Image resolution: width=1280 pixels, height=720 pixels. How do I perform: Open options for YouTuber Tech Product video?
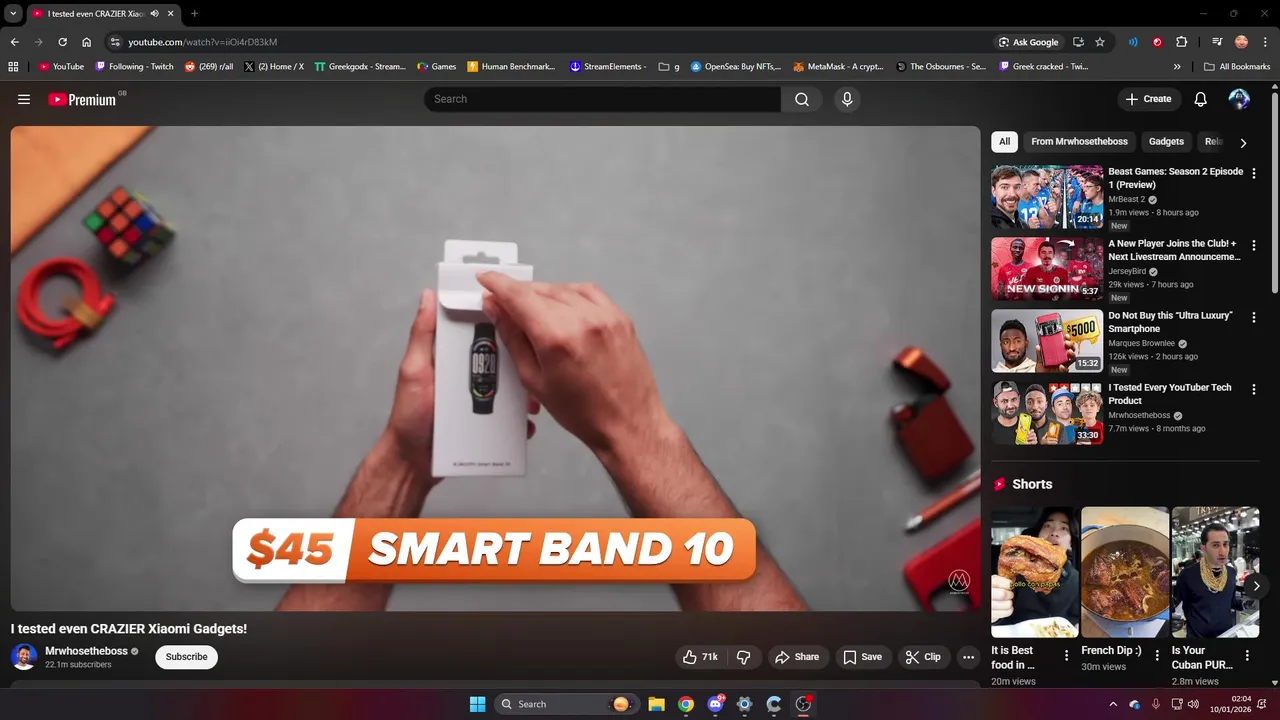[1254, 389]
